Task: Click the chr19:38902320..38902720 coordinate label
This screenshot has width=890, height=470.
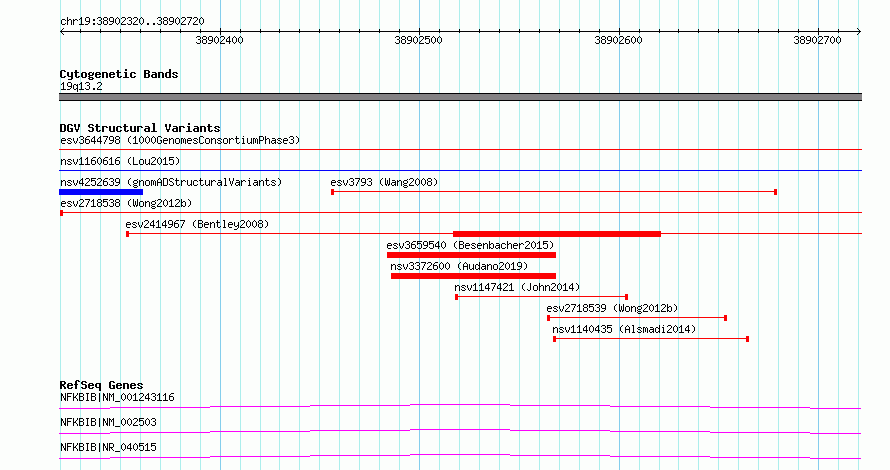Action: 132,21
